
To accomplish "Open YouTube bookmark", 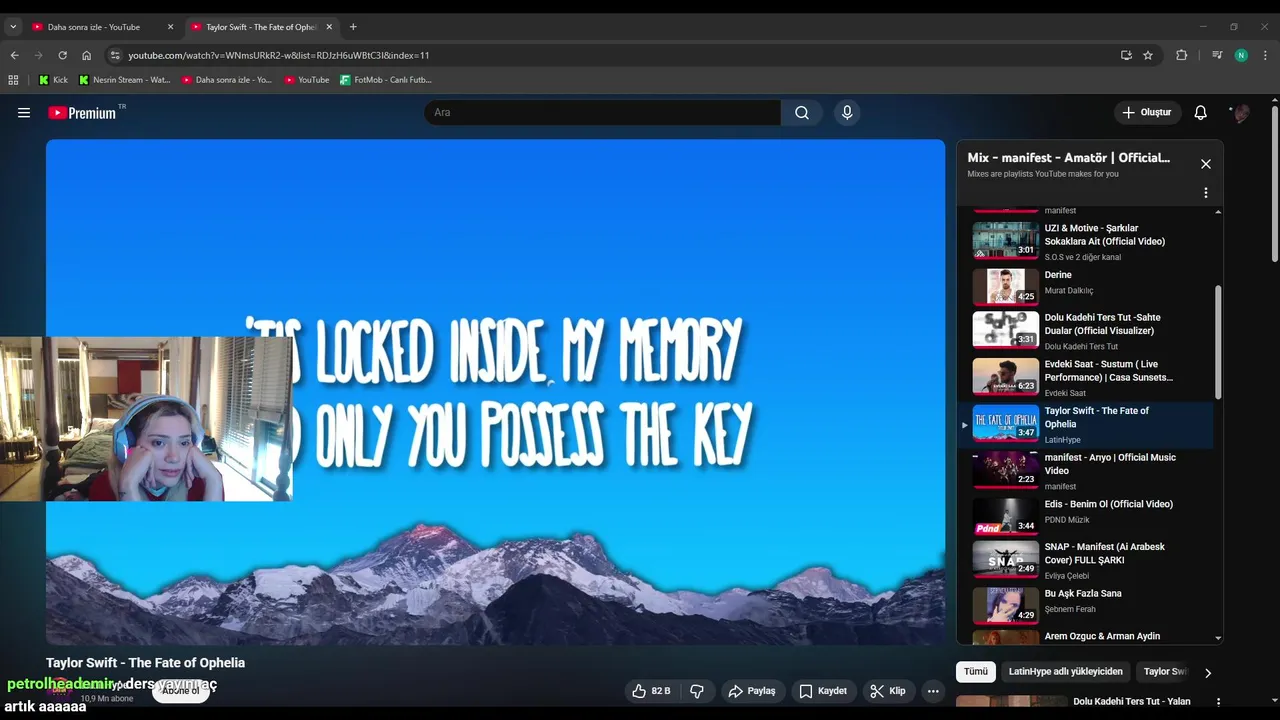I will (x=307, y=79).
